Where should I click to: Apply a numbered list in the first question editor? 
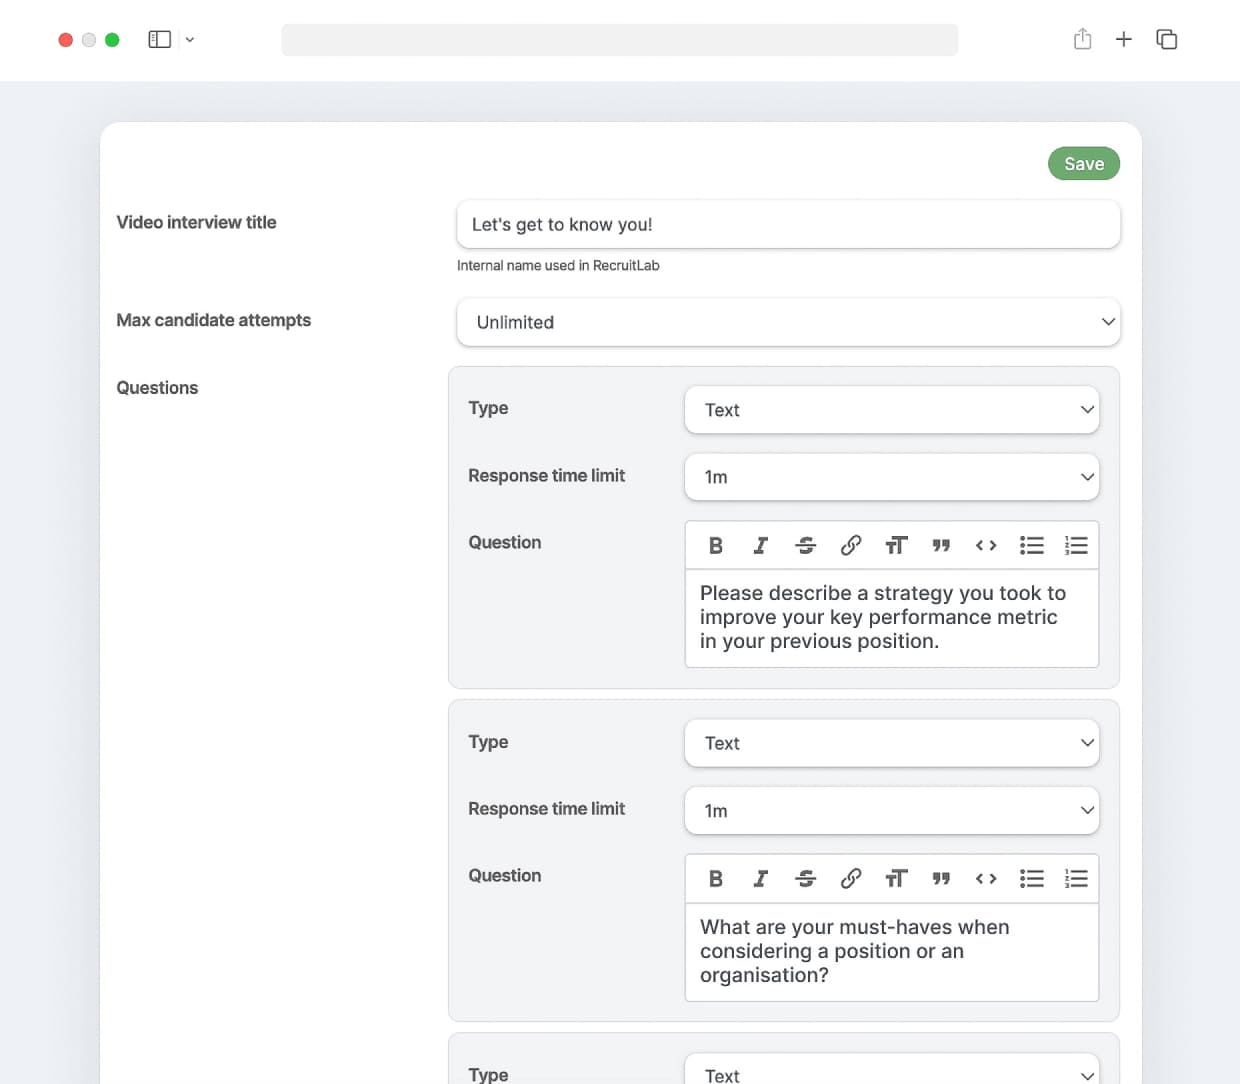(1076, 545)
